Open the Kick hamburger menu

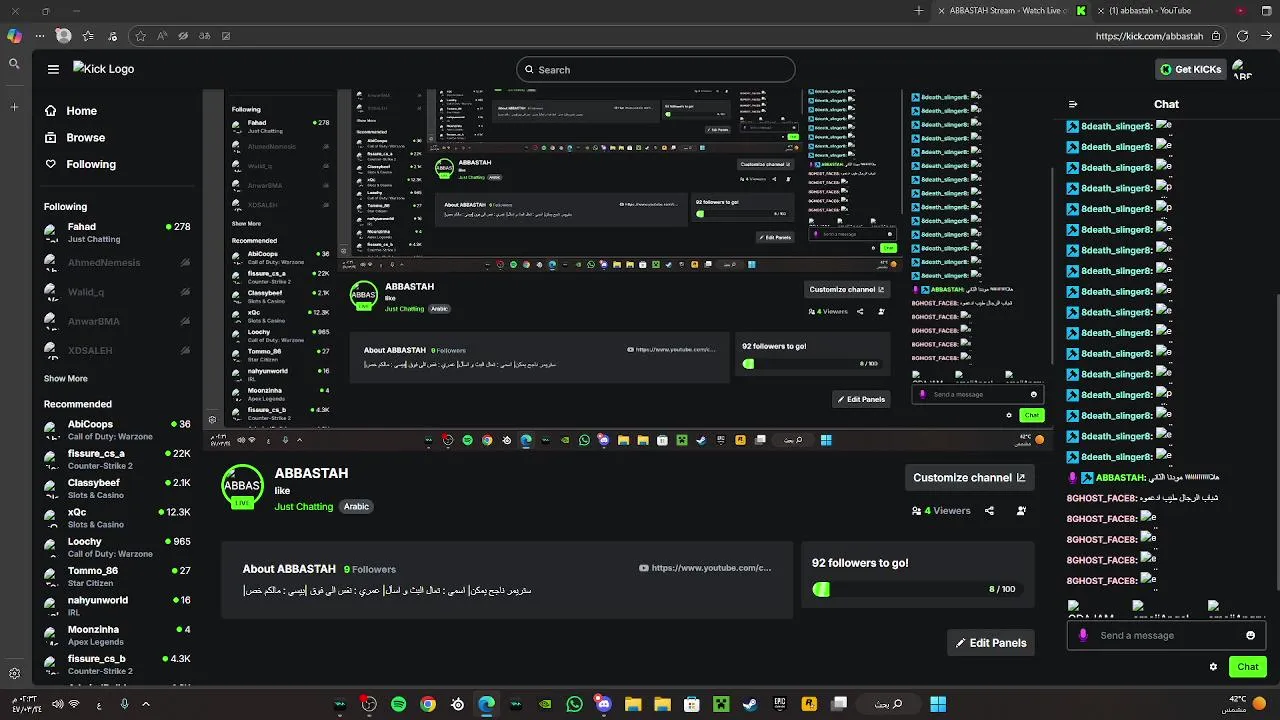coord(53,69)
